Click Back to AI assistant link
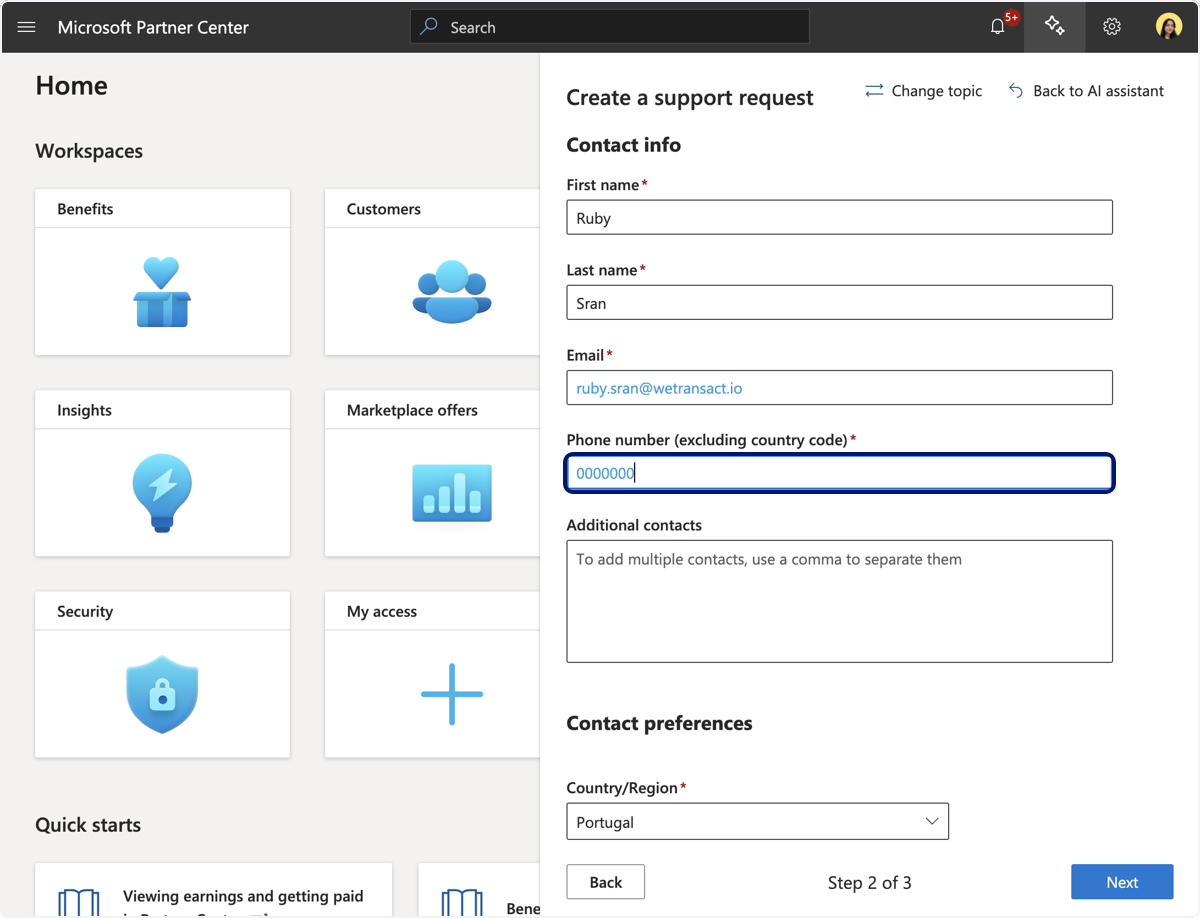 [1086, 91]
